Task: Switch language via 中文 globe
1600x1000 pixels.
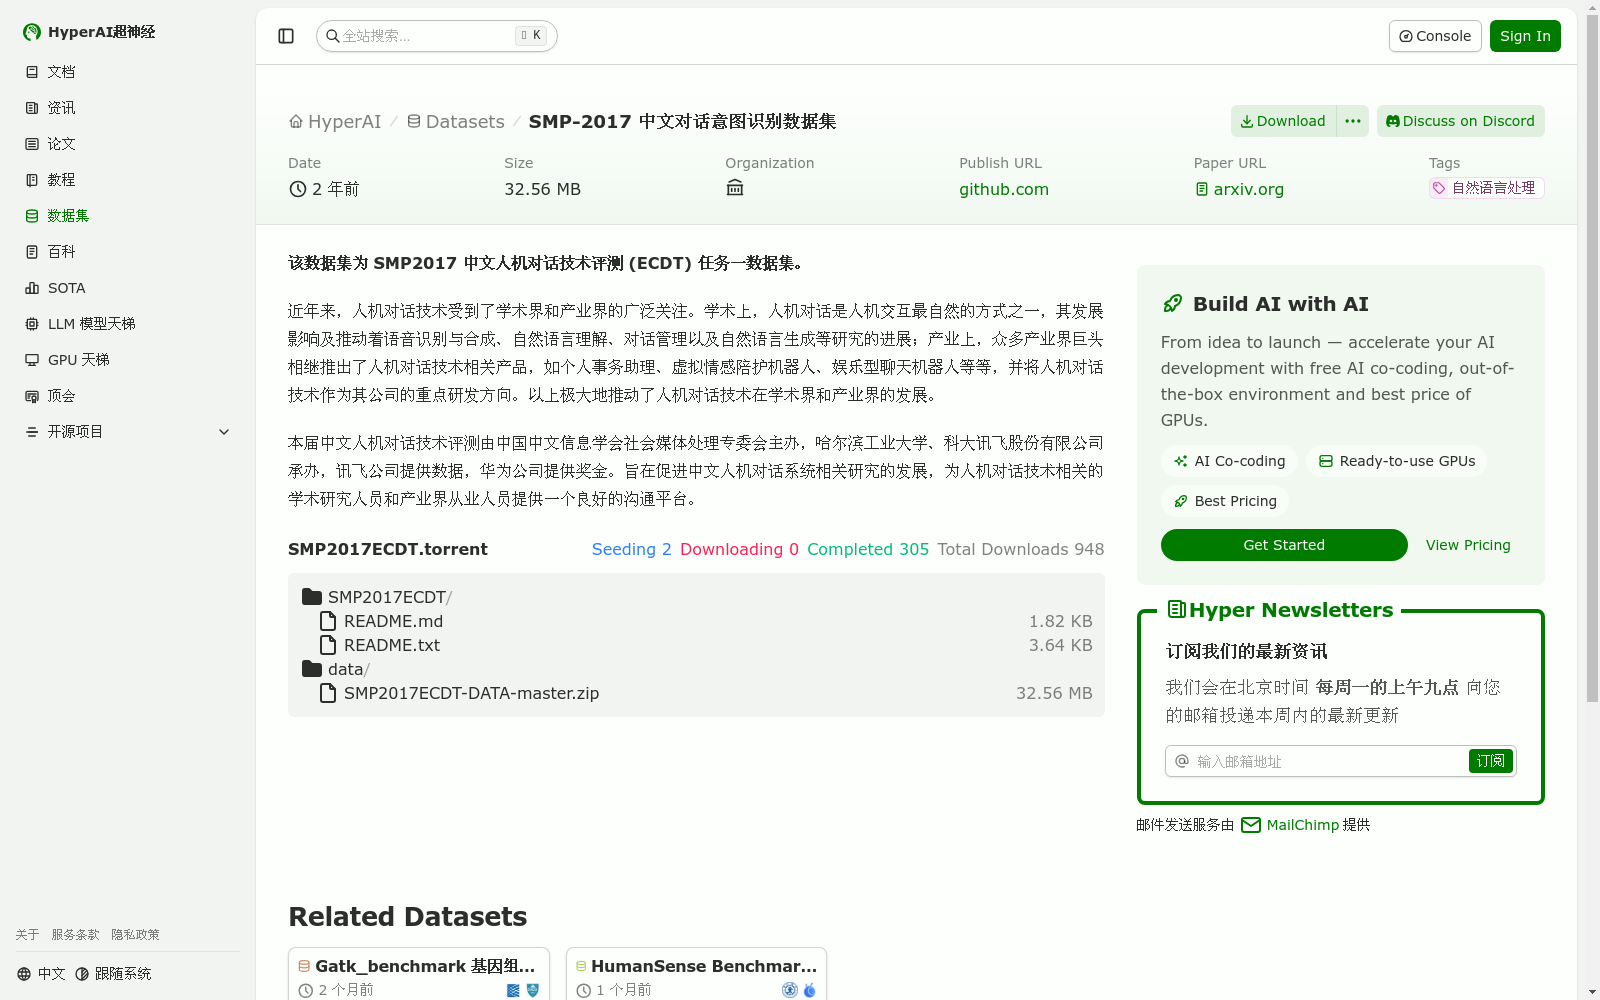Action: (41, 974)
